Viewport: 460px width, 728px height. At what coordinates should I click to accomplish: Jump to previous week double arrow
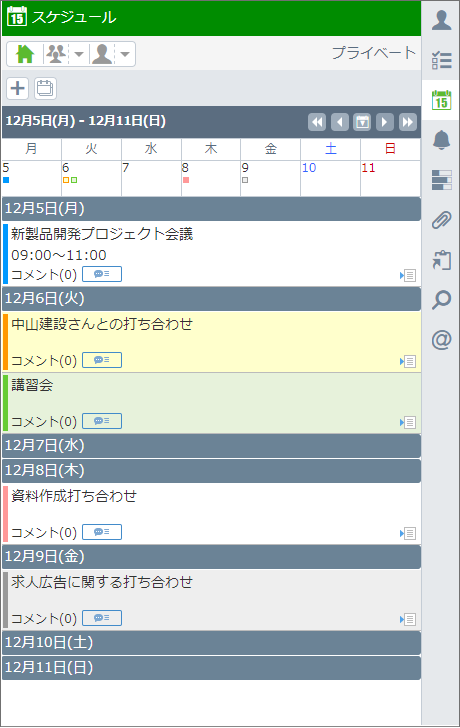coord(317,122)
